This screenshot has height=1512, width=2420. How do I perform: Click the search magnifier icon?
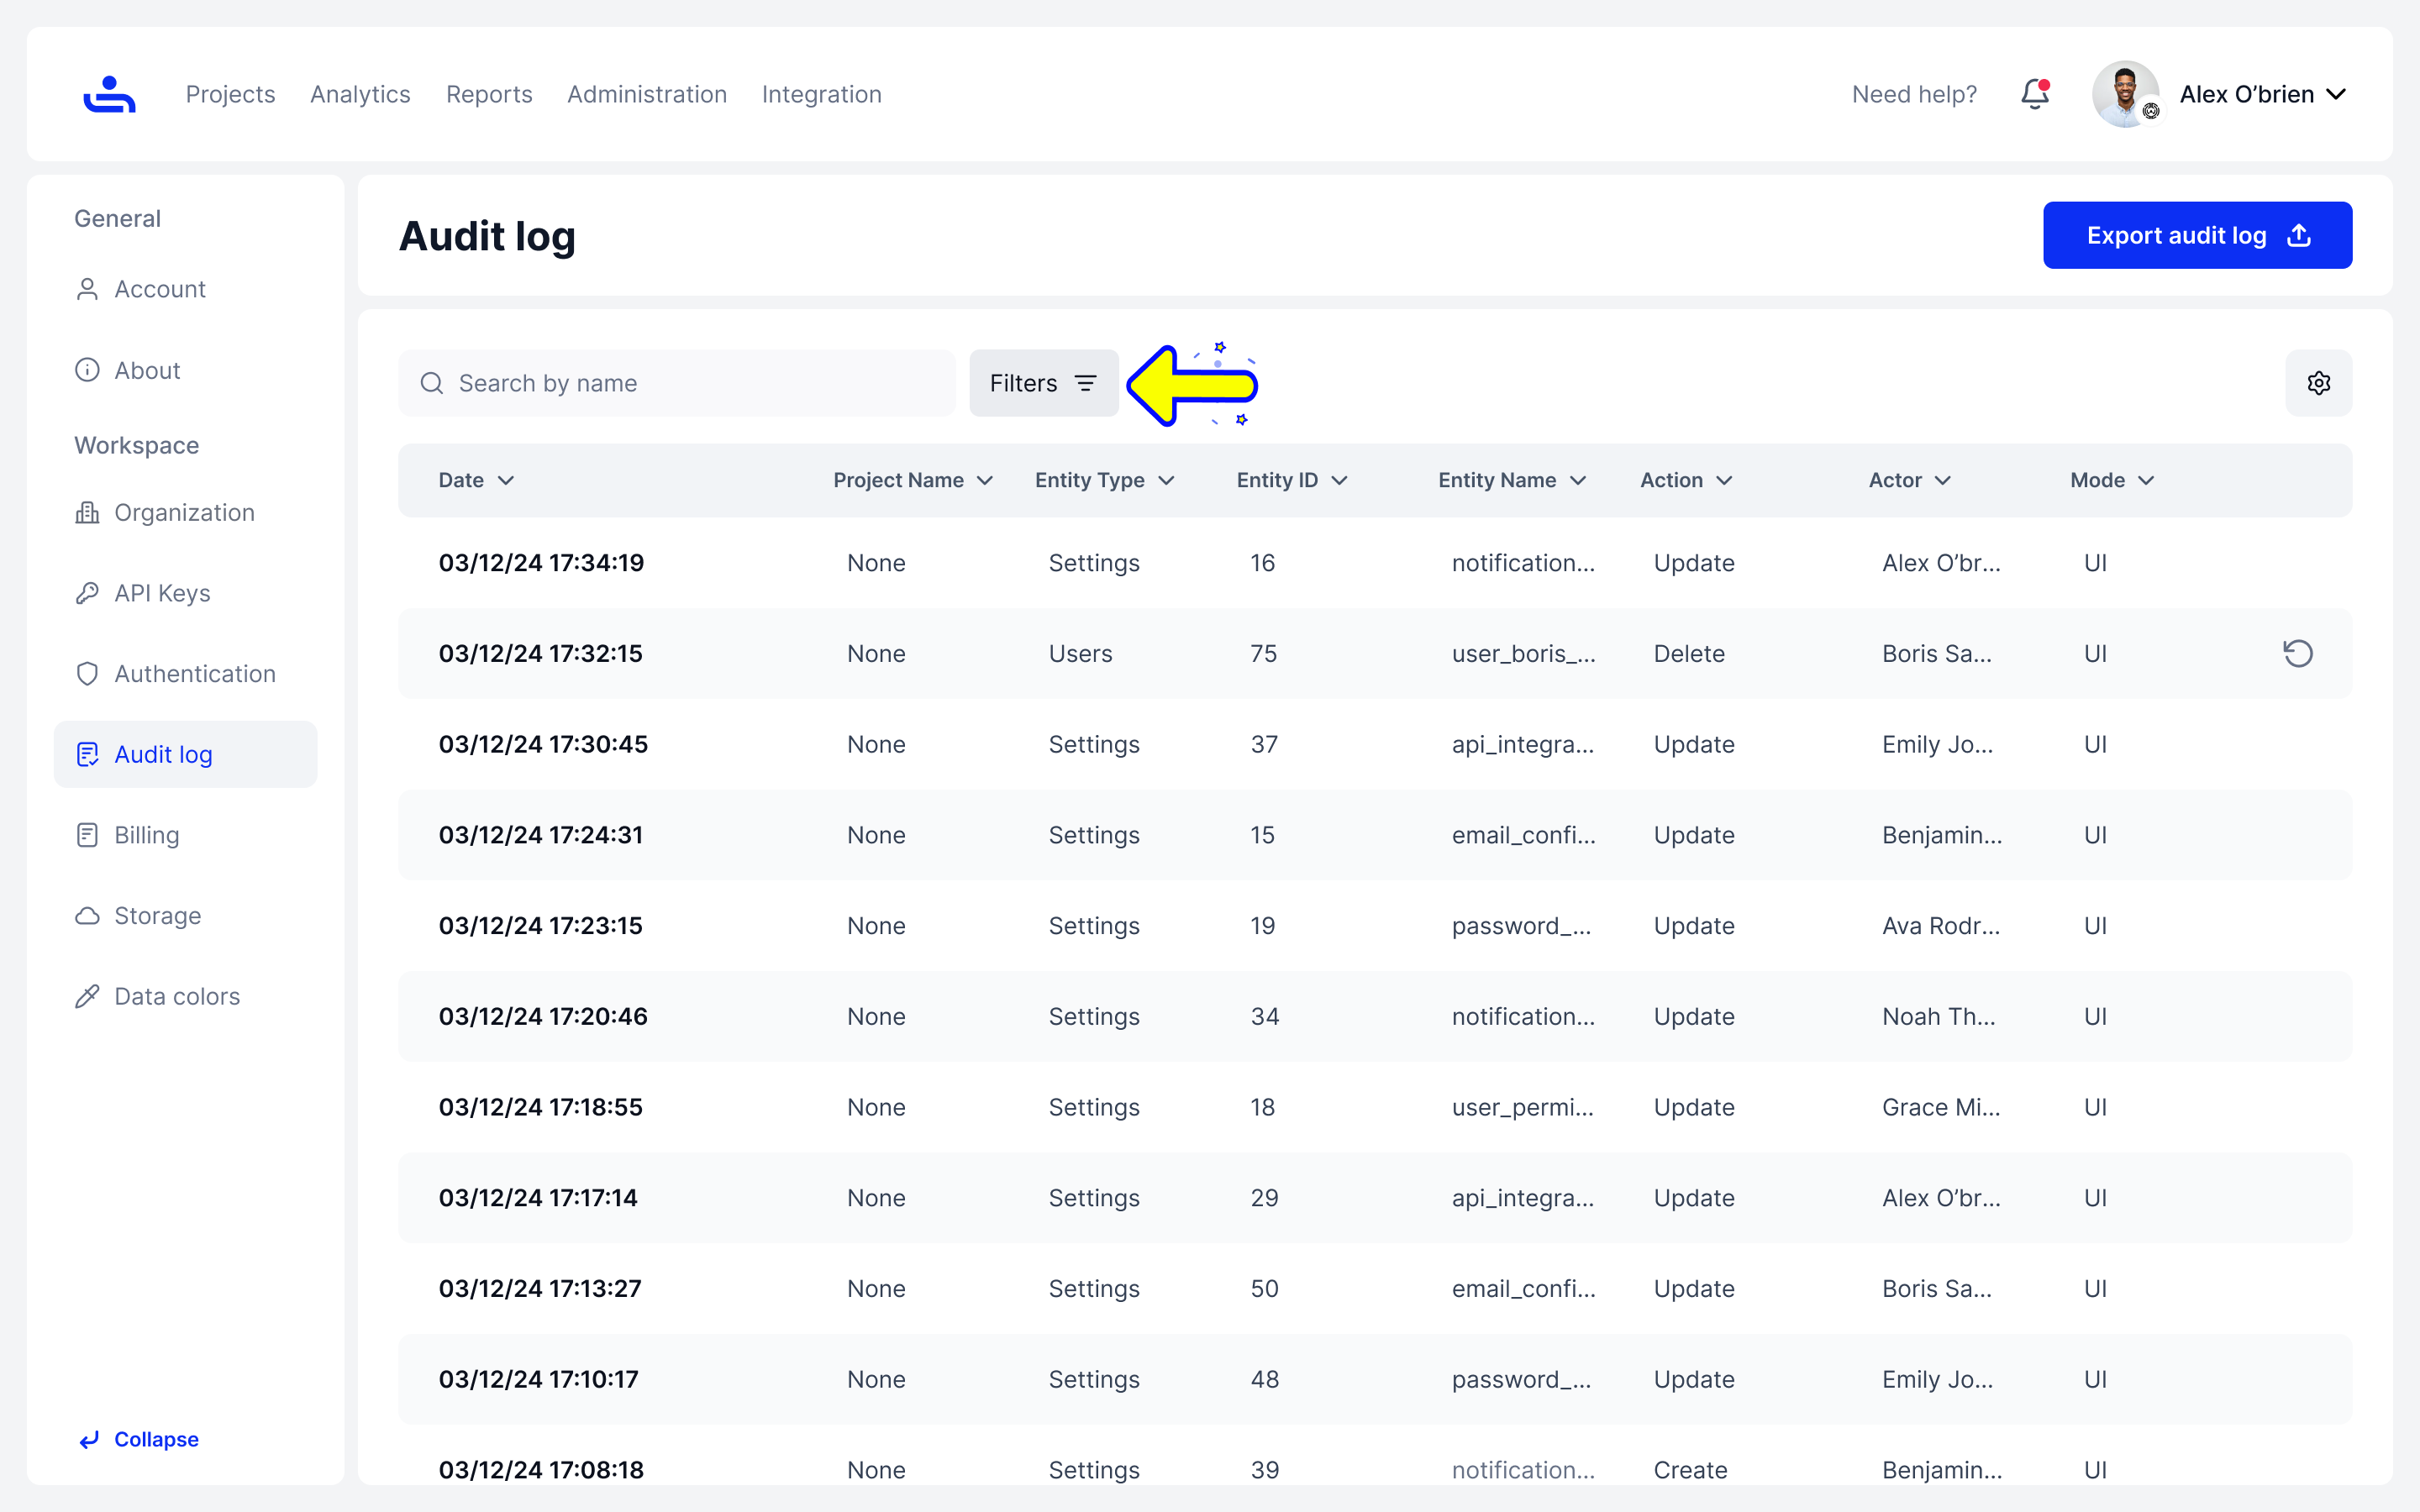pos(432,383)
